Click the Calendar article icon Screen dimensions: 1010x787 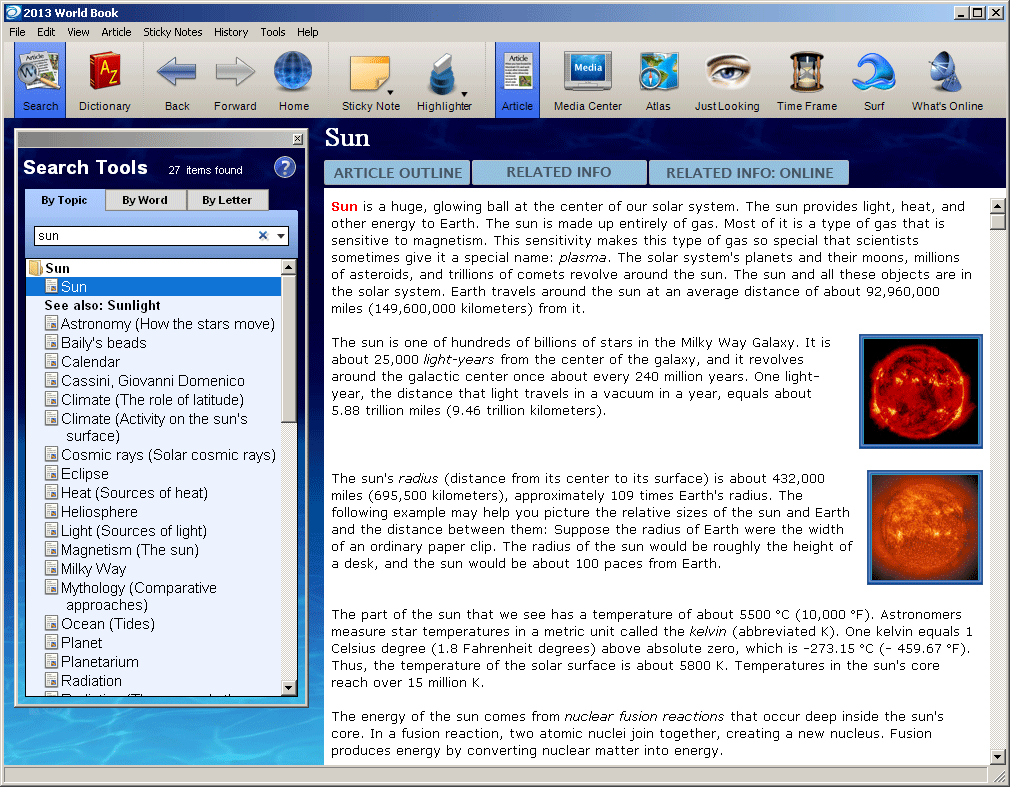[52, 360]
